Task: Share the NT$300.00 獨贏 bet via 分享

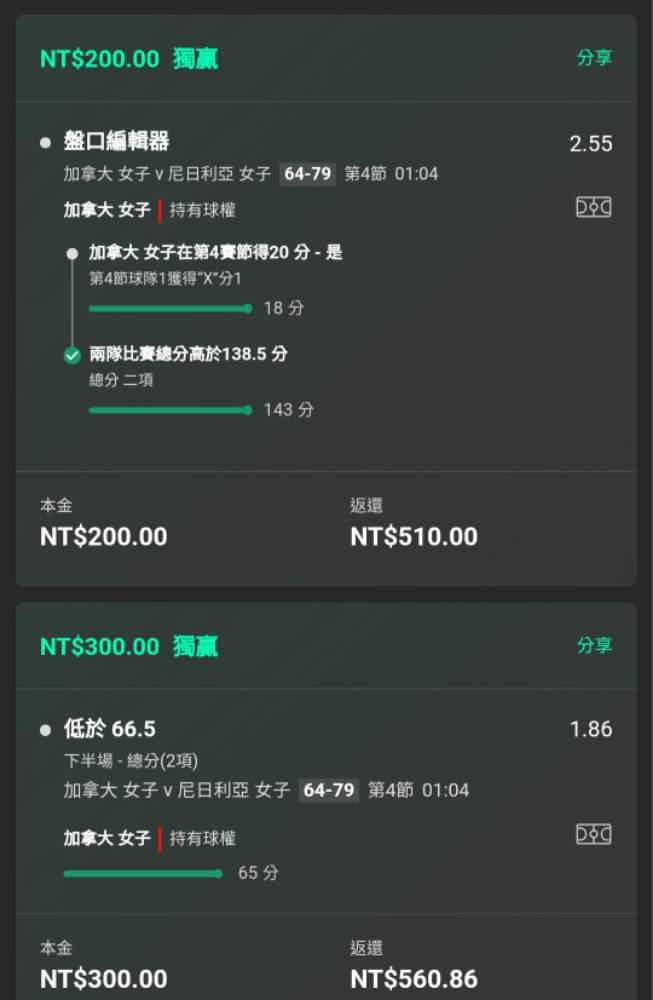Action: pyautogui.click(x=594, y=645)
